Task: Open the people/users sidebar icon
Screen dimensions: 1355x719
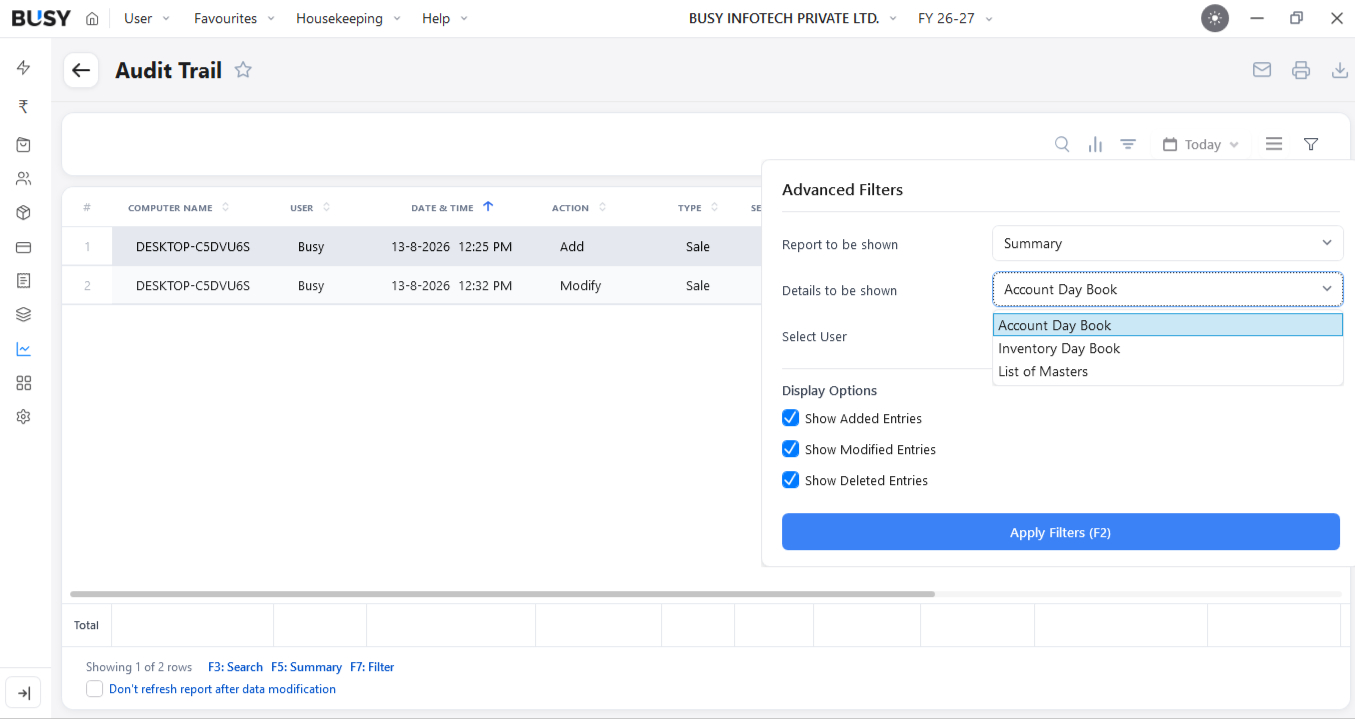Action: click(24, 179)
